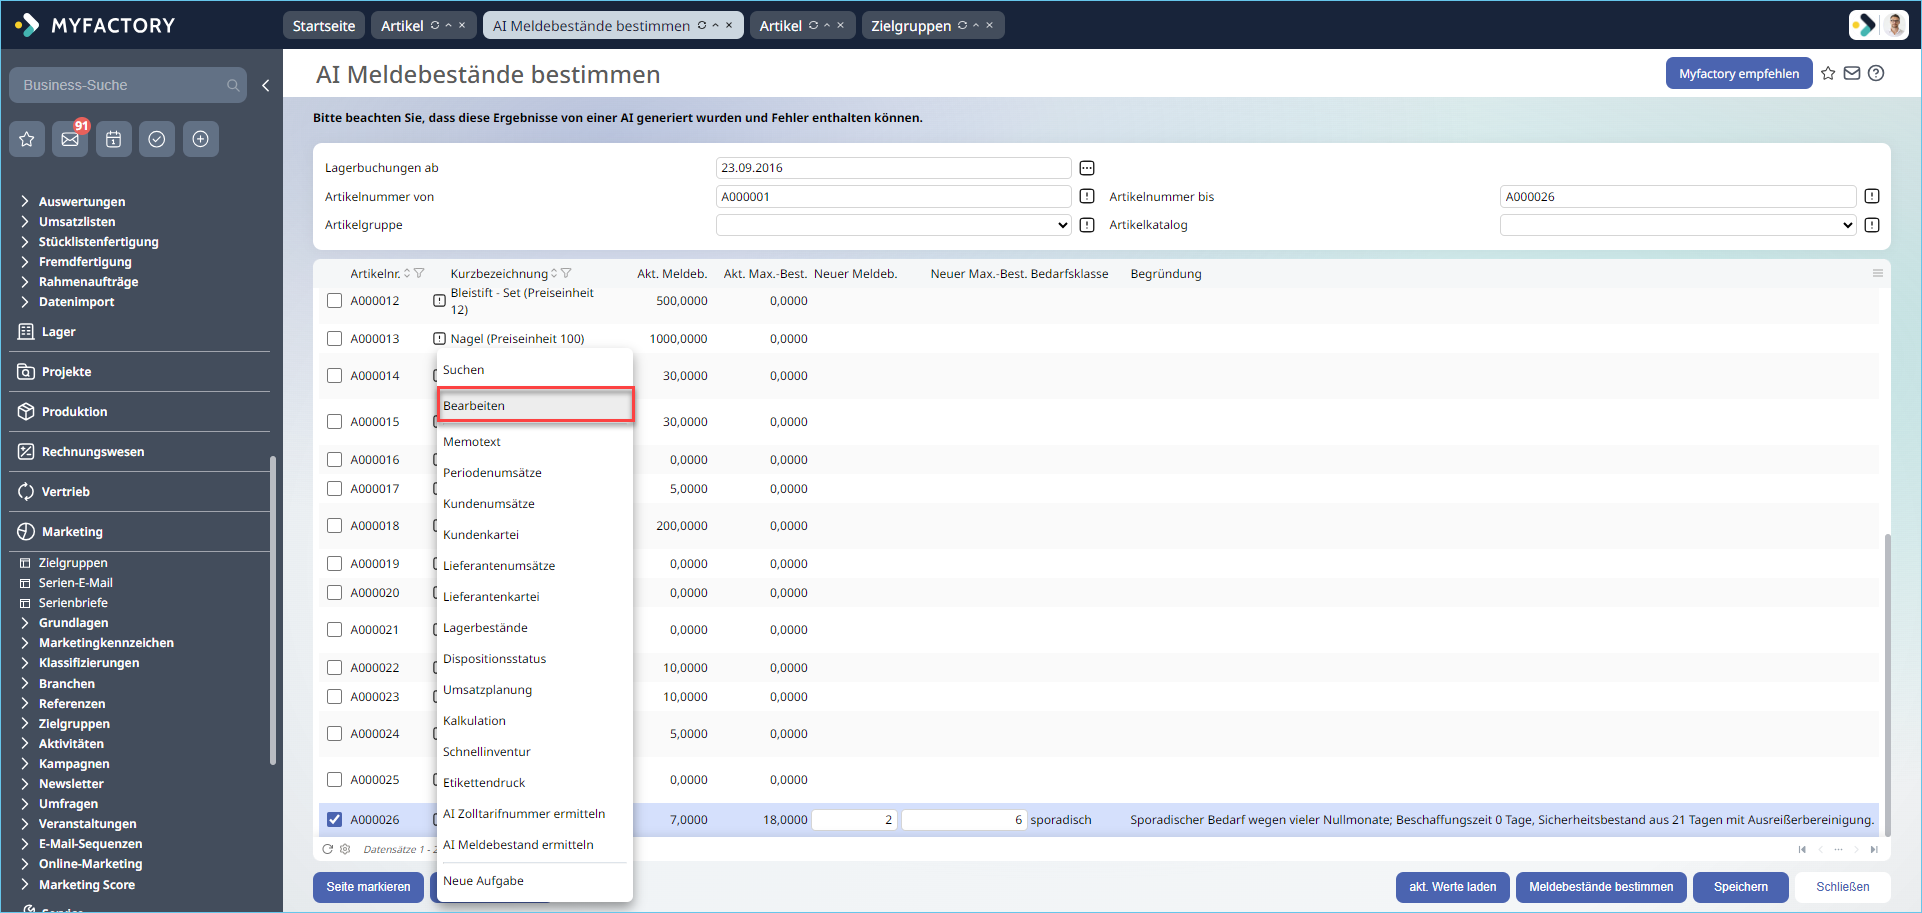Click the table refresh icon in the footer
The height and width of the screenshot is (913, 1922).
pos(327,849)
